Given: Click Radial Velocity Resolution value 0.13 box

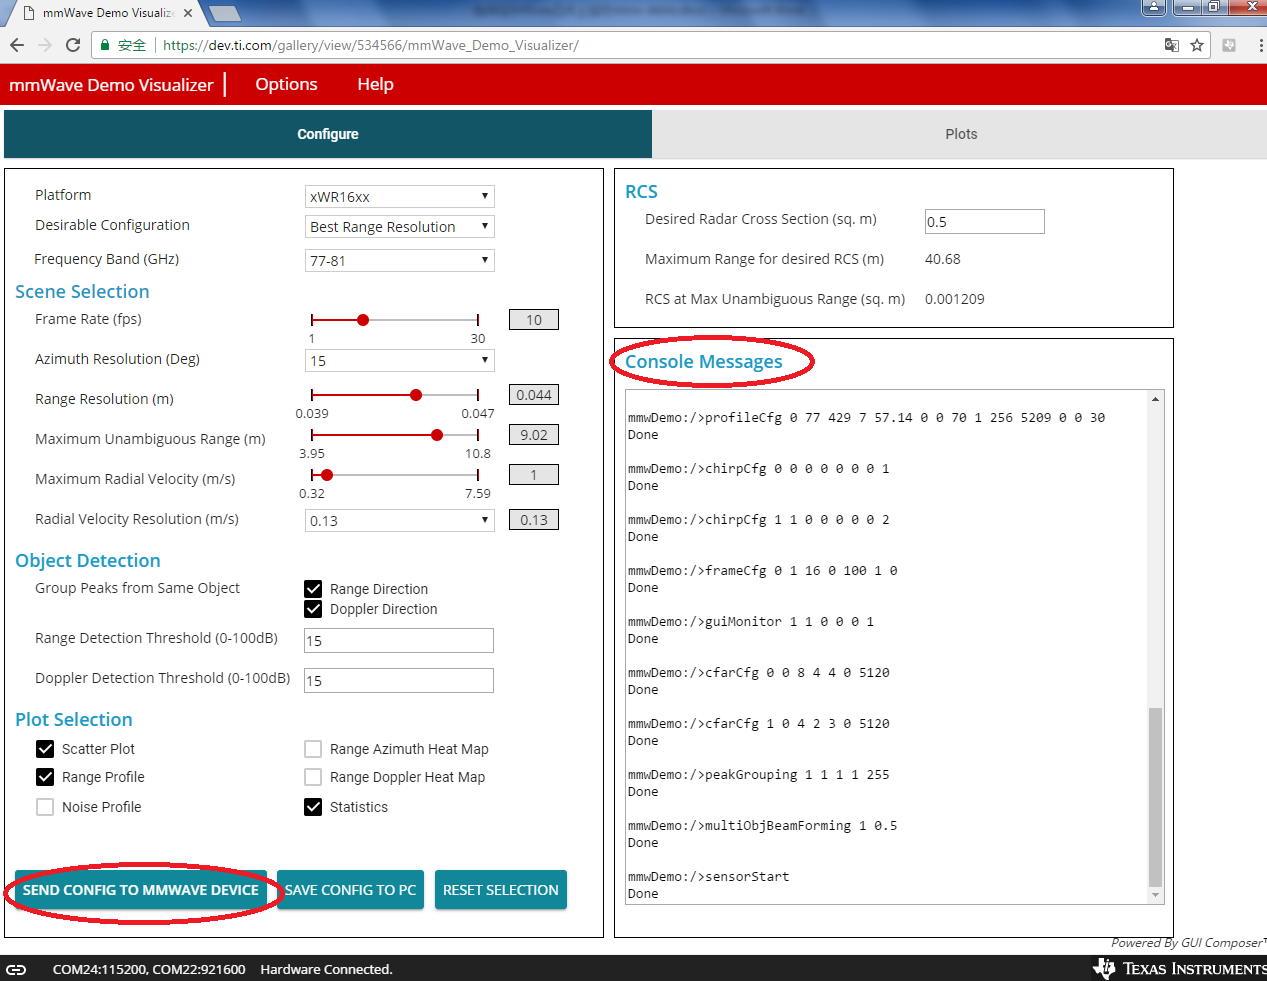Looking at the screenshot, I should click(534, 520).
